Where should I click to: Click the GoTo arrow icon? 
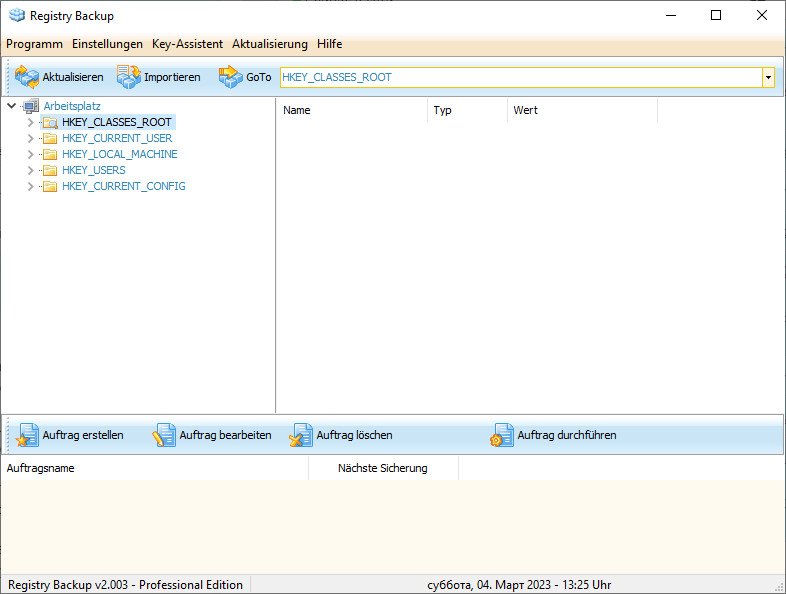pos(231,77)
